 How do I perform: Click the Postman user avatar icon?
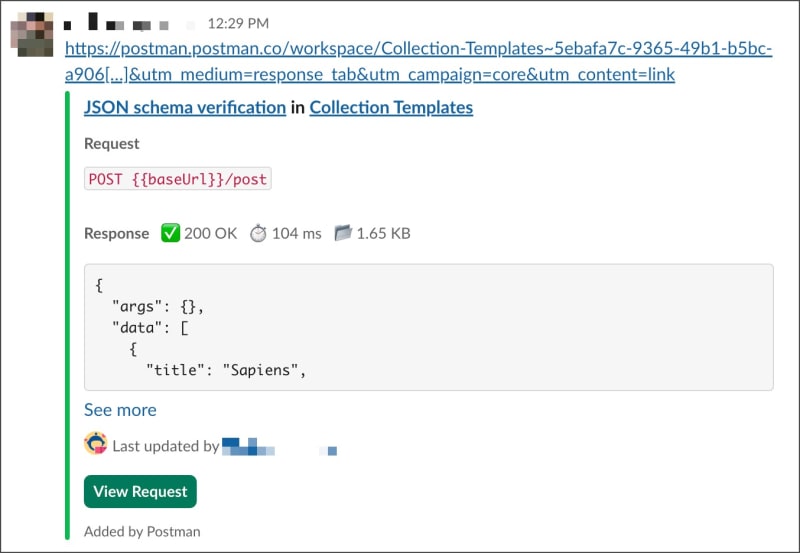95,443
